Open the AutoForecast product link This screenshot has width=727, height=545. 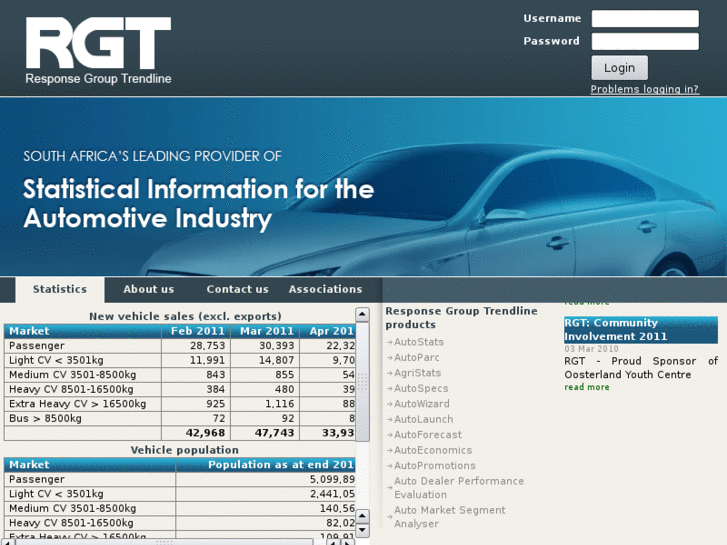point(427,435)
